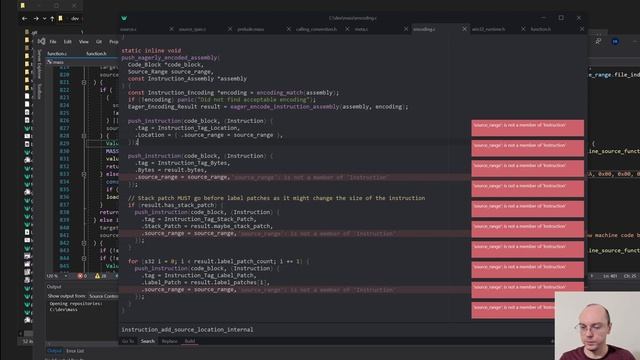Click the 'Ln 401' status bar indicator
Viewport: 640px width, 360px height.
point(610,276)
